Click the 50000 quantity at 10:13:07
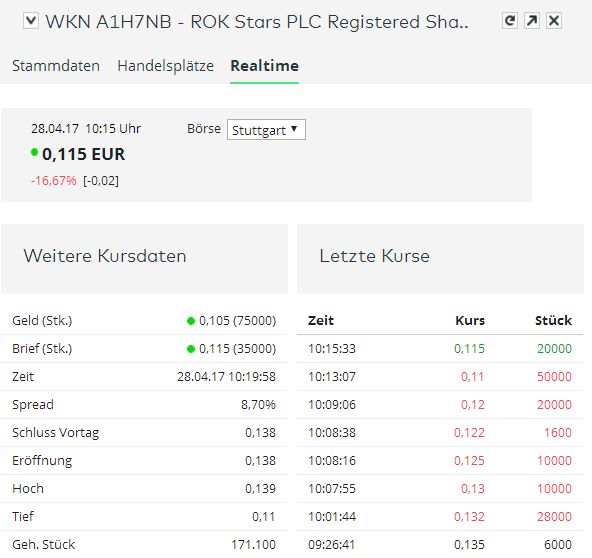This screenshot has height=558, width=592. (555, 376)
